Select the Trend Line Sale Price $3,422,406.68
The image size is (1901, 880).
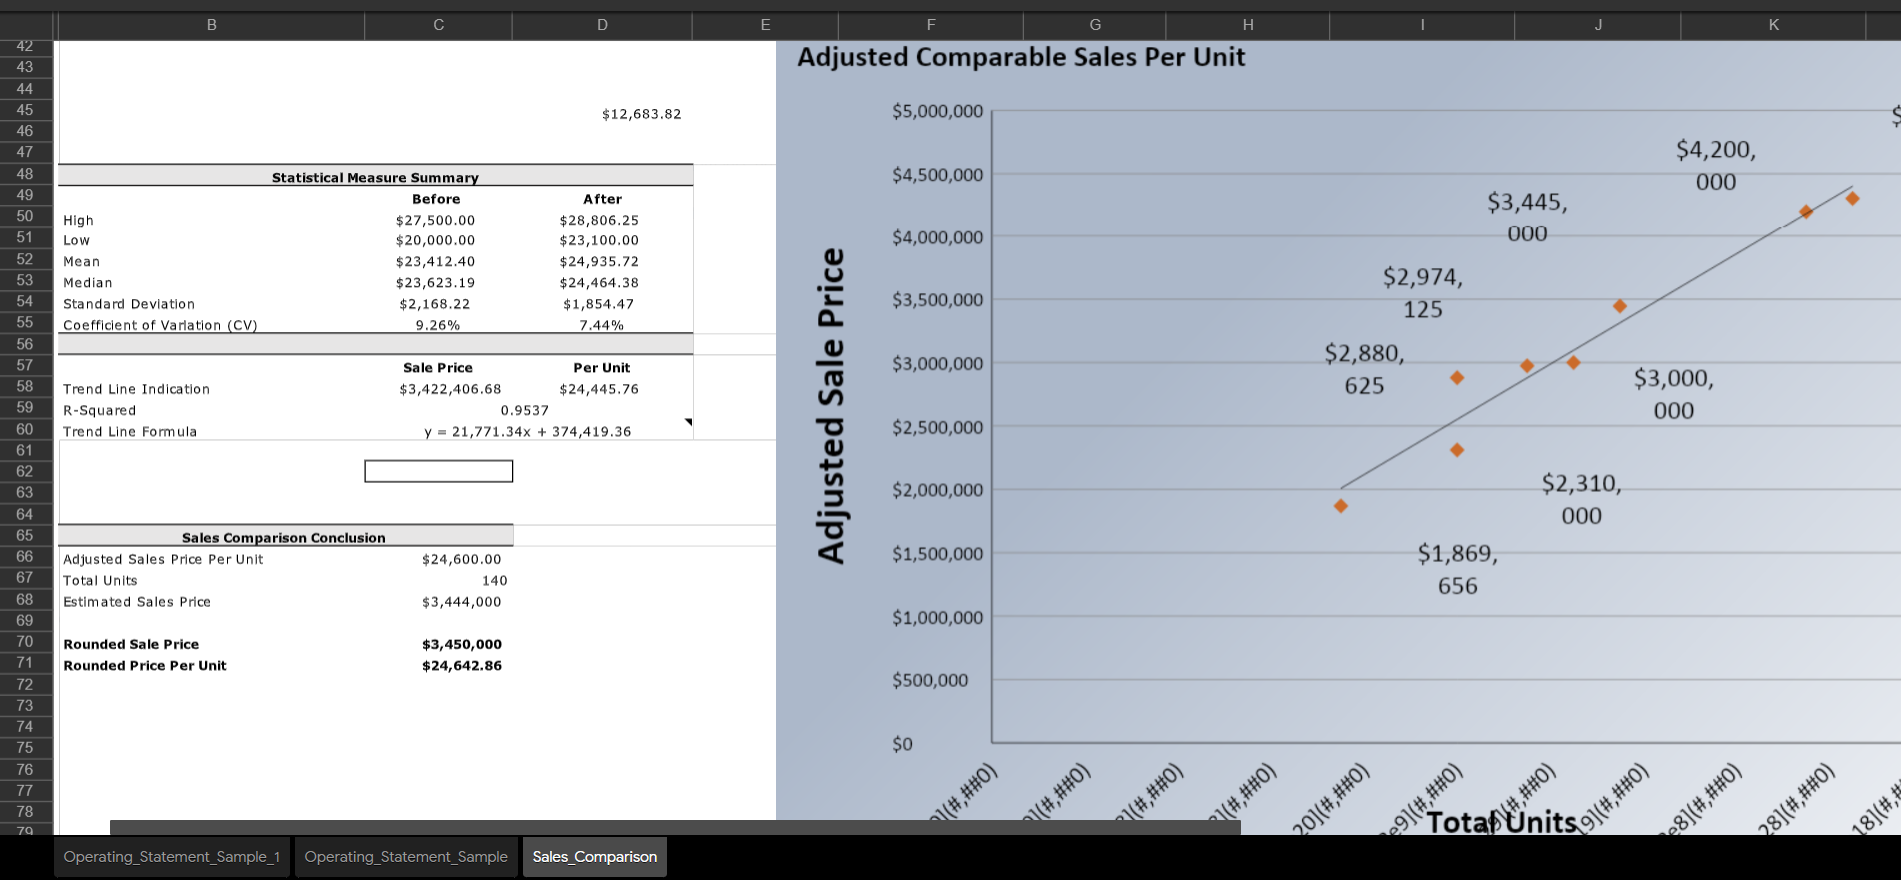point(451,389)
